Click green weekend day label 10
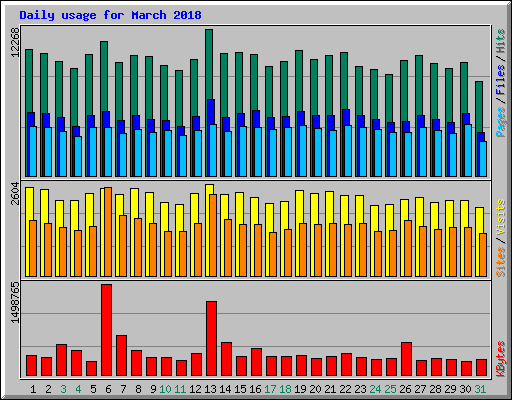512x400 pixels. [x=165, y=389]
